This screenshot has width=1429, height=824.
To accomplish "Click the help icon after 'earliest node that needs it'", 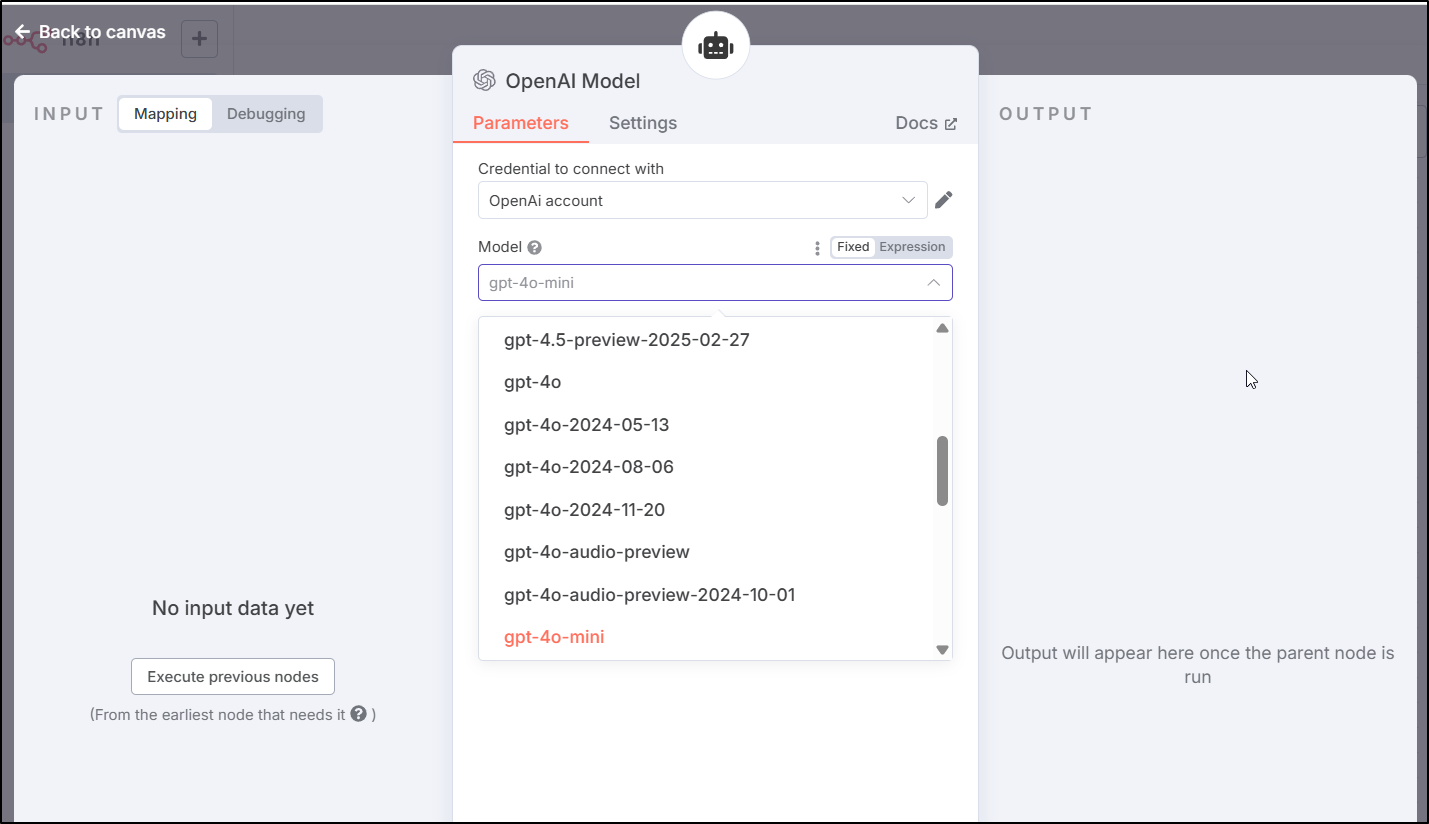I will [358, 714].
